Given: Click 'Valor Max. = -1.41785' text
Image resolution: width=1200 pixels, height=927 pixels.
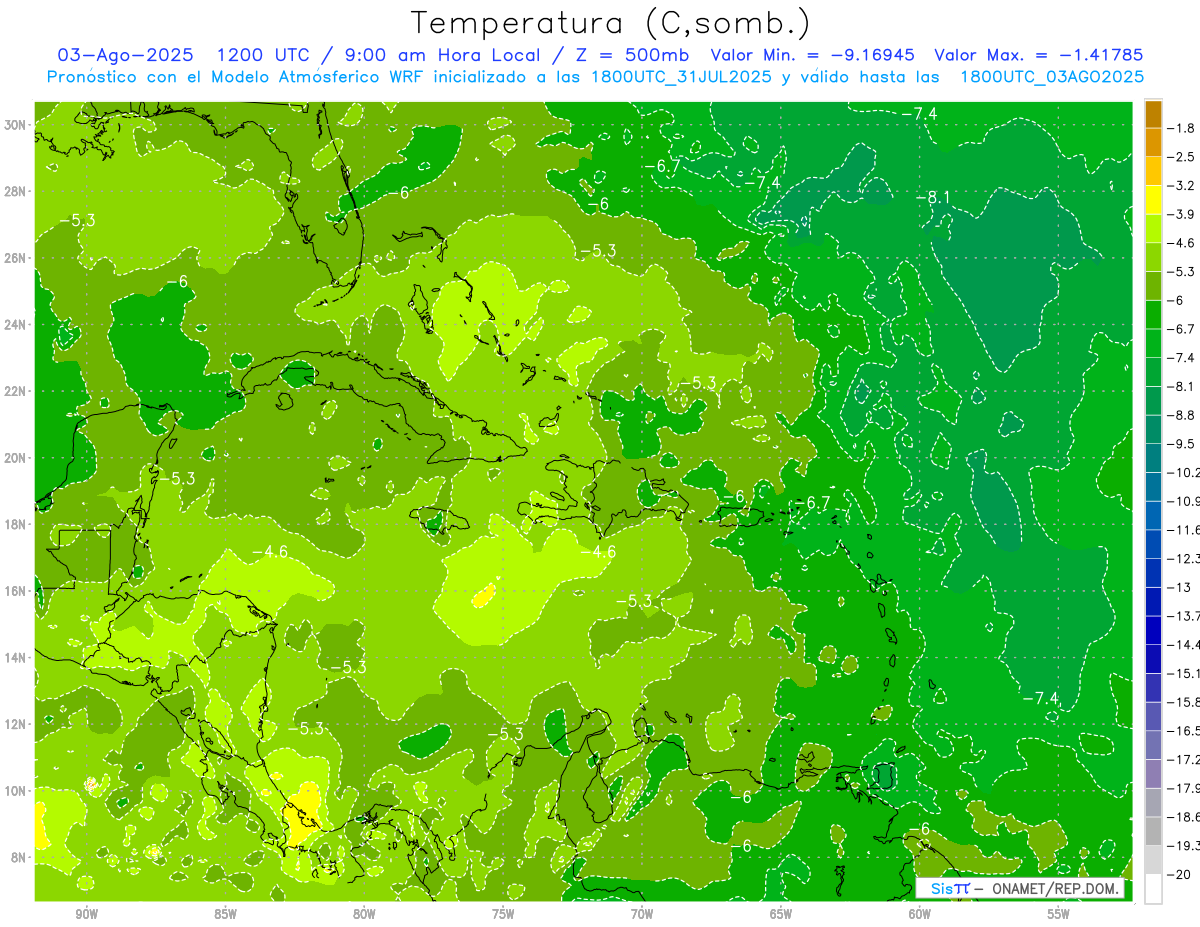Looking at the screenshot, I should coord(1038,55).
